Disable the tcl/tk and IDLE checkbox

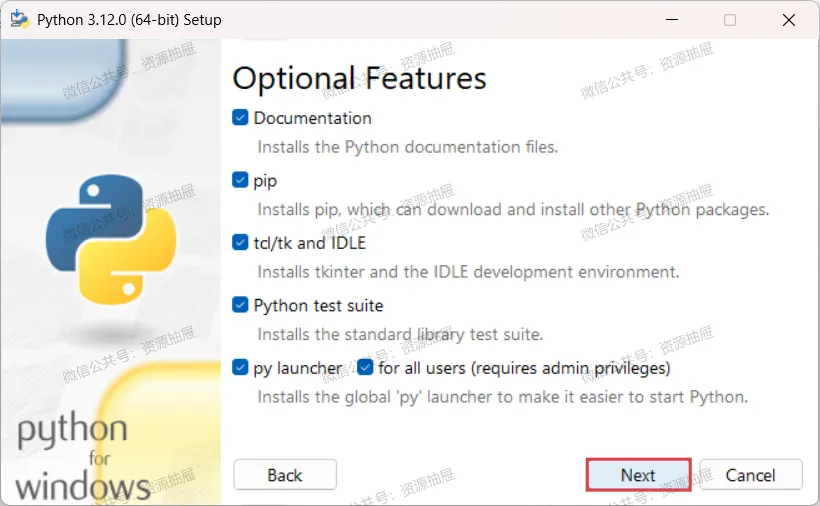[x=240, y=242]
